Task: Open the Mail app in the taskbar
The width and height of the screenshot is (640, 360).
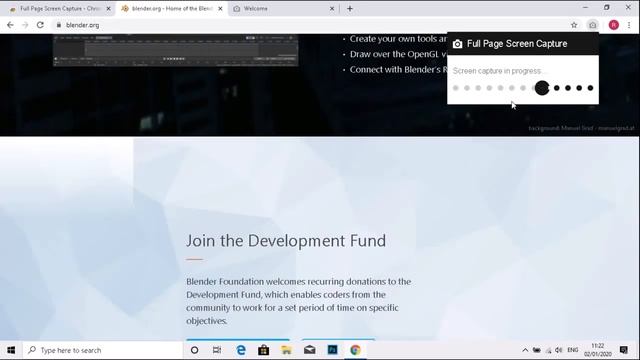Action: point(309,350)
